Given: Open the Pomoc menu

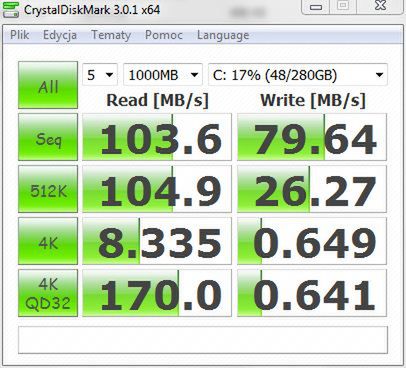Looking at the screenshot, I should [164, 35].
